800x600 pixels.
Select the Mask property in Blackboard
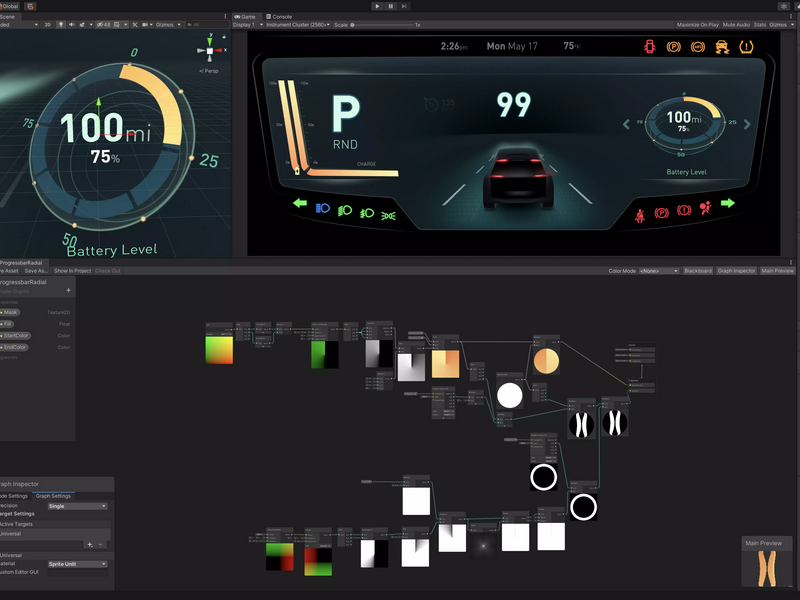(10, 312)
